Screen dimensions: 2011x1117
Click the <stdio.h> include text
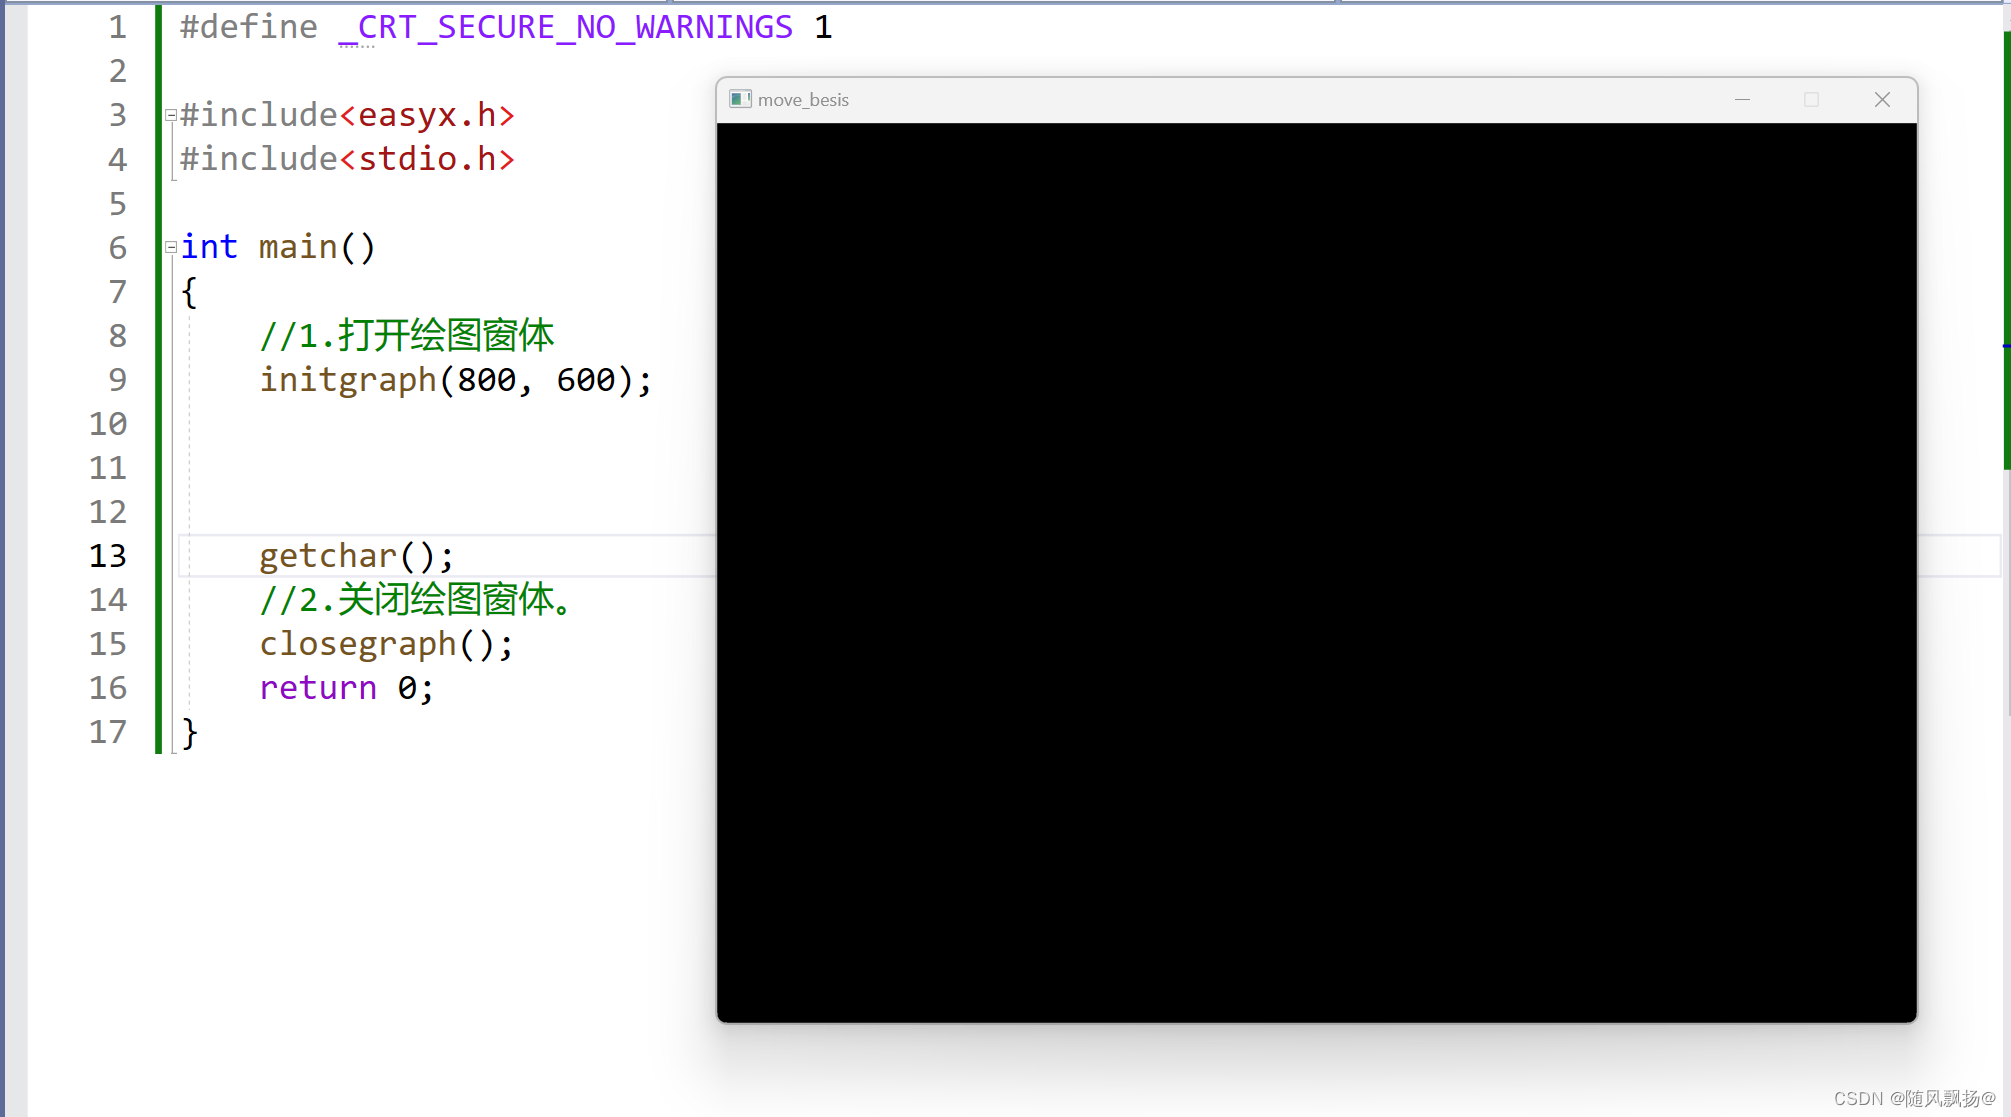tap(427, 159)
